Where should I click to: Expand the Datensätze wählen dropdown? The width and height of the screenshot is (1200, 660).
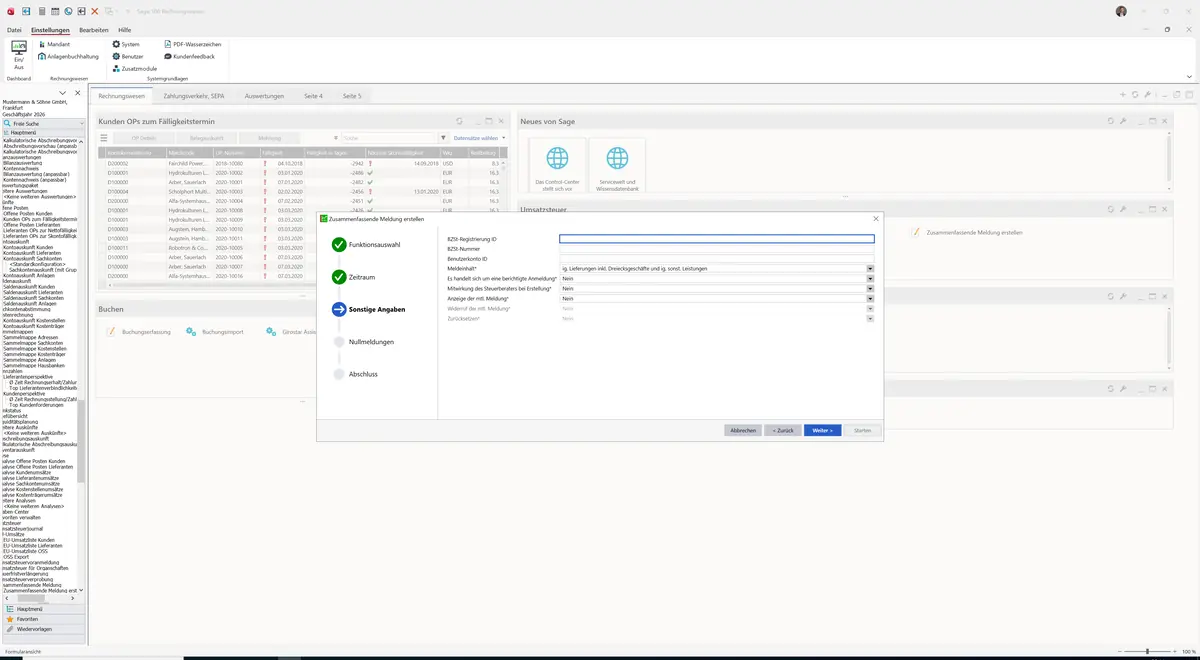coord(479,138)
